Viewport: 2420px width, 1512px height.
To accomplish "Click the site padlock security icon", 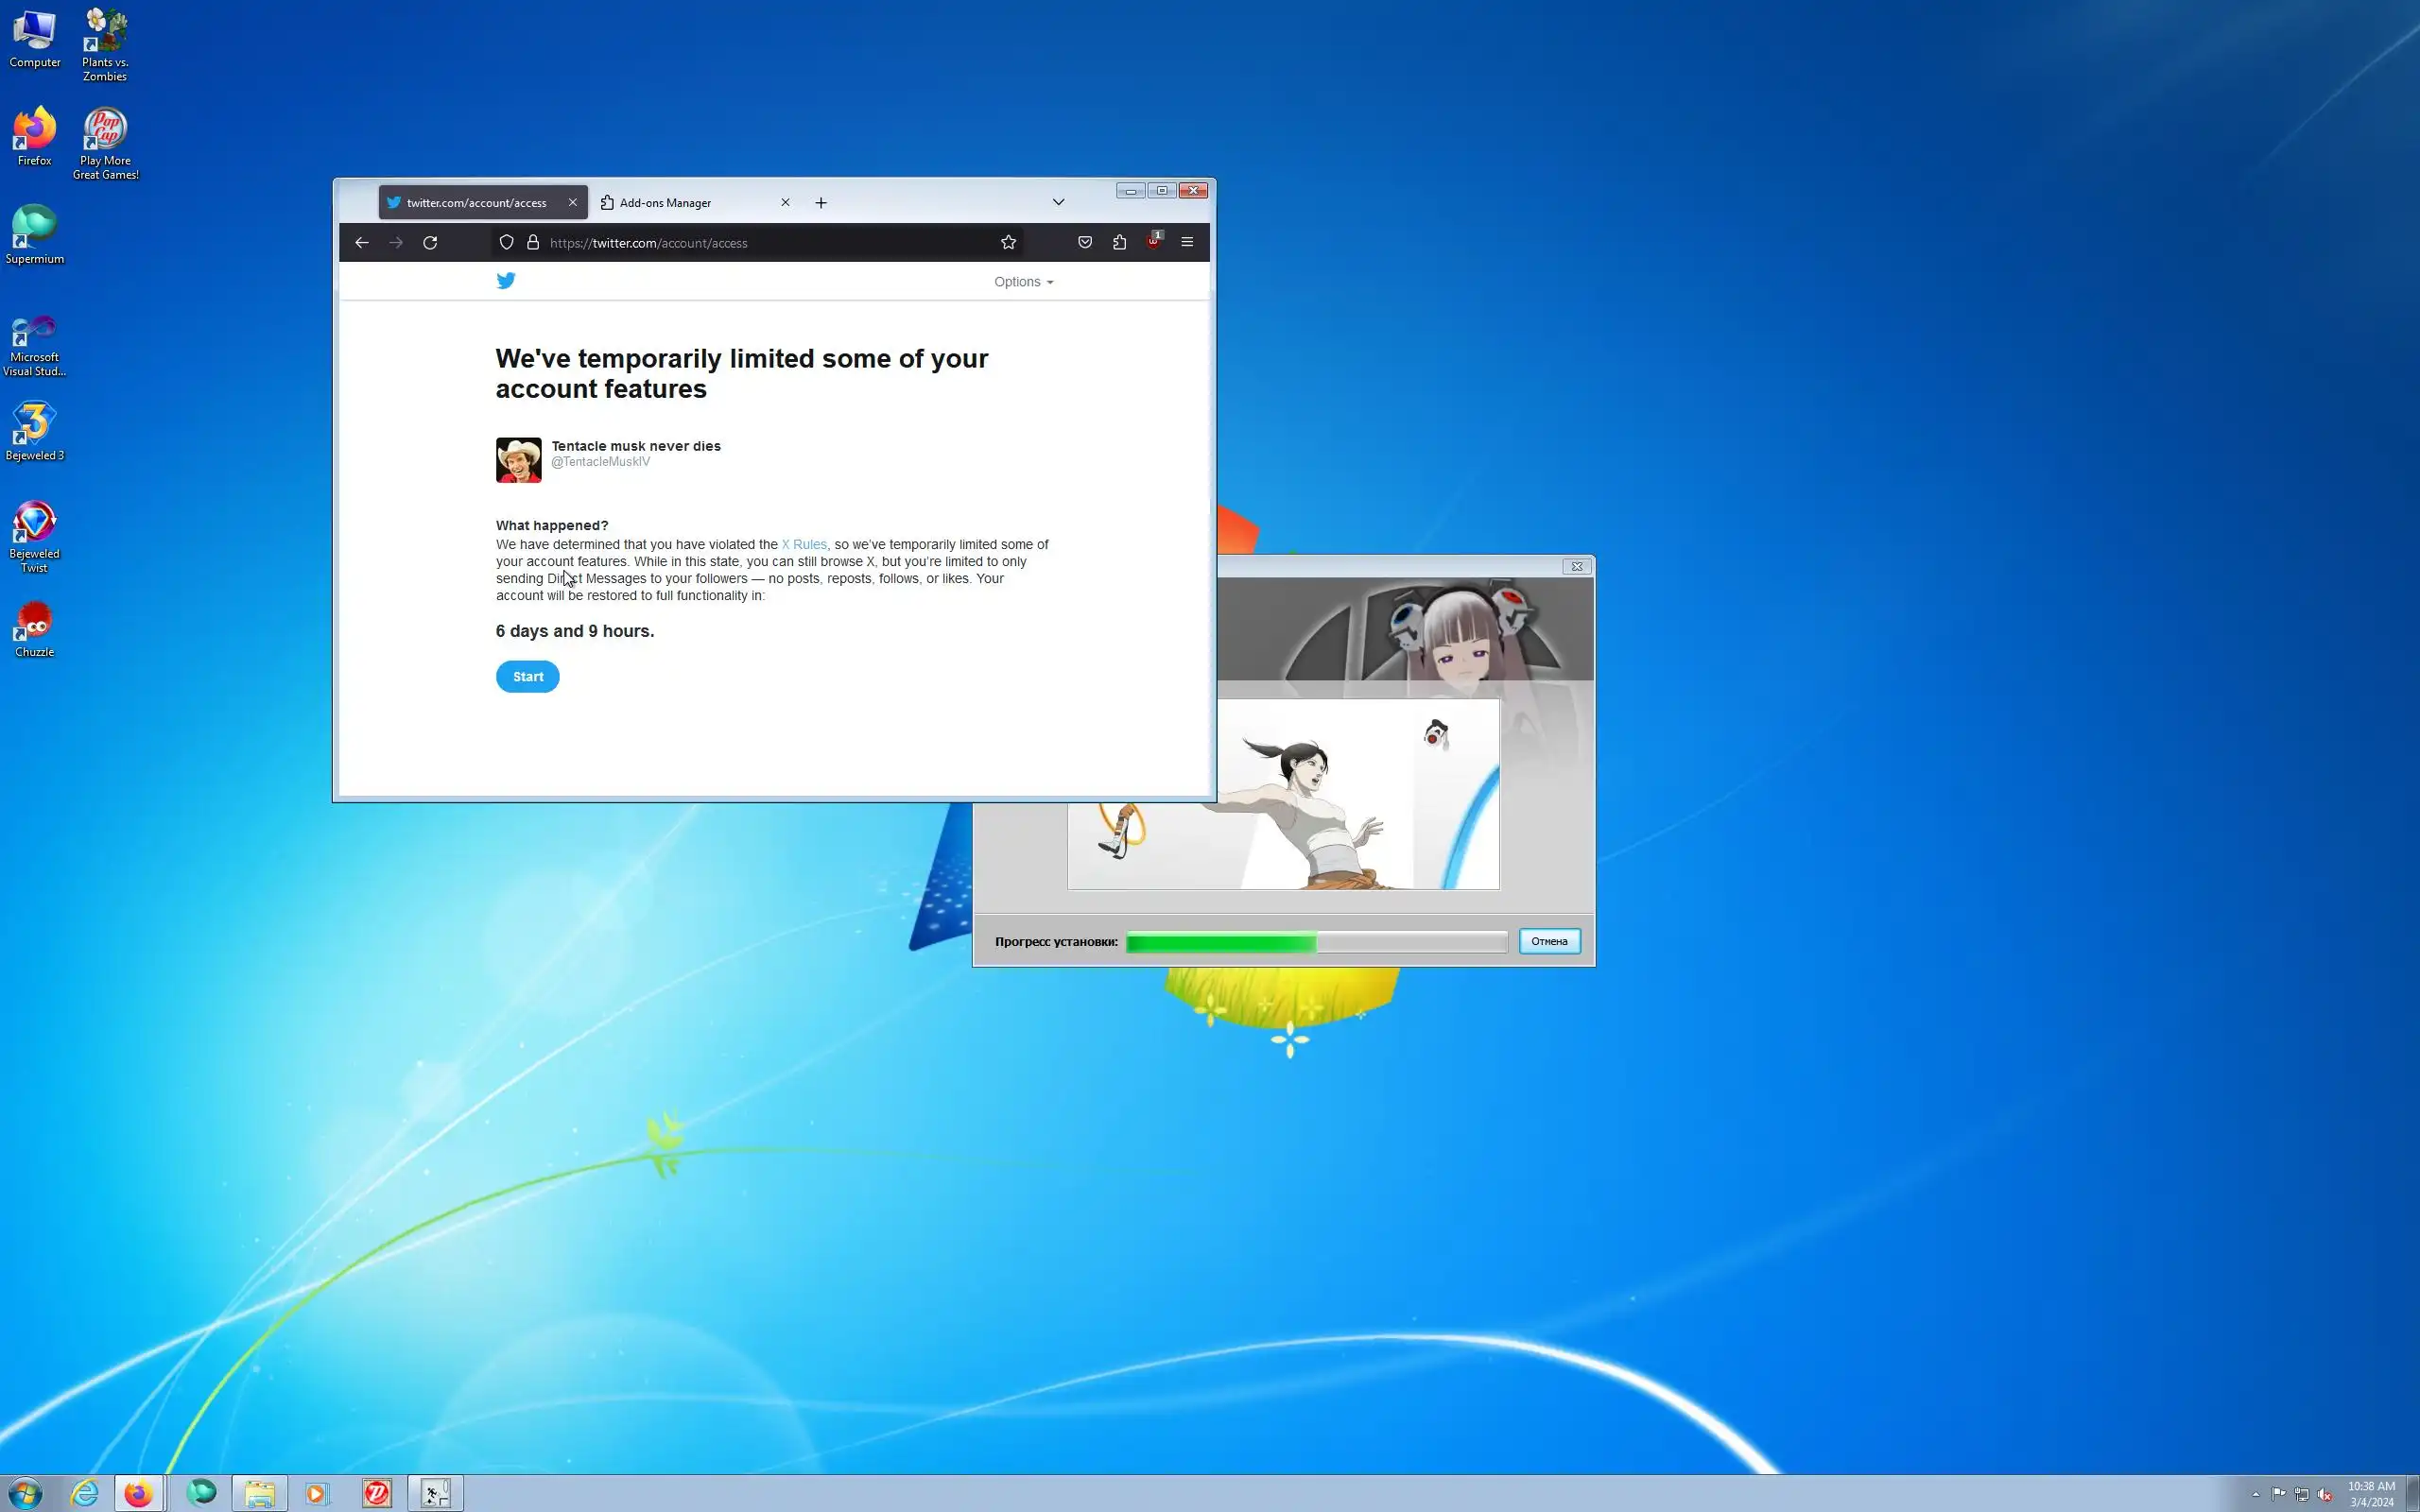I will point(533,242).
